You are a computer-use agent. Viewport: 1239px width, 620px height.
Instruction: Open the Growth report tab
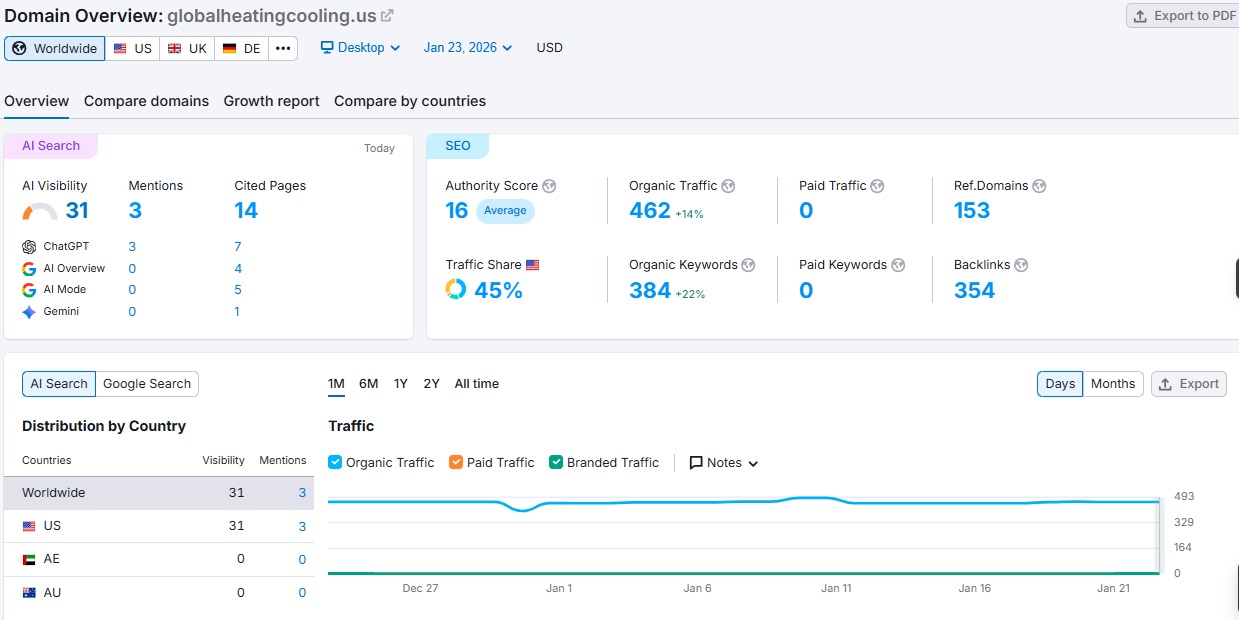271,101
